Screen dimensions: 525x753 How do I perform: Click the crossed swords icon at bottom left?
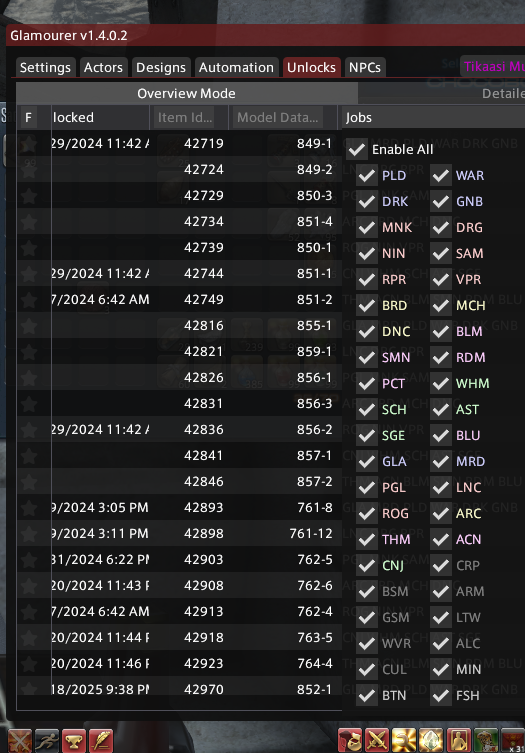pos(19,741)
